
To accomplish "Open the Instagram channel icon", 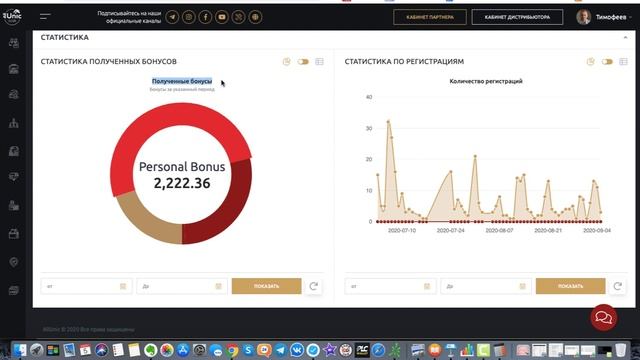I will [189, 17].
